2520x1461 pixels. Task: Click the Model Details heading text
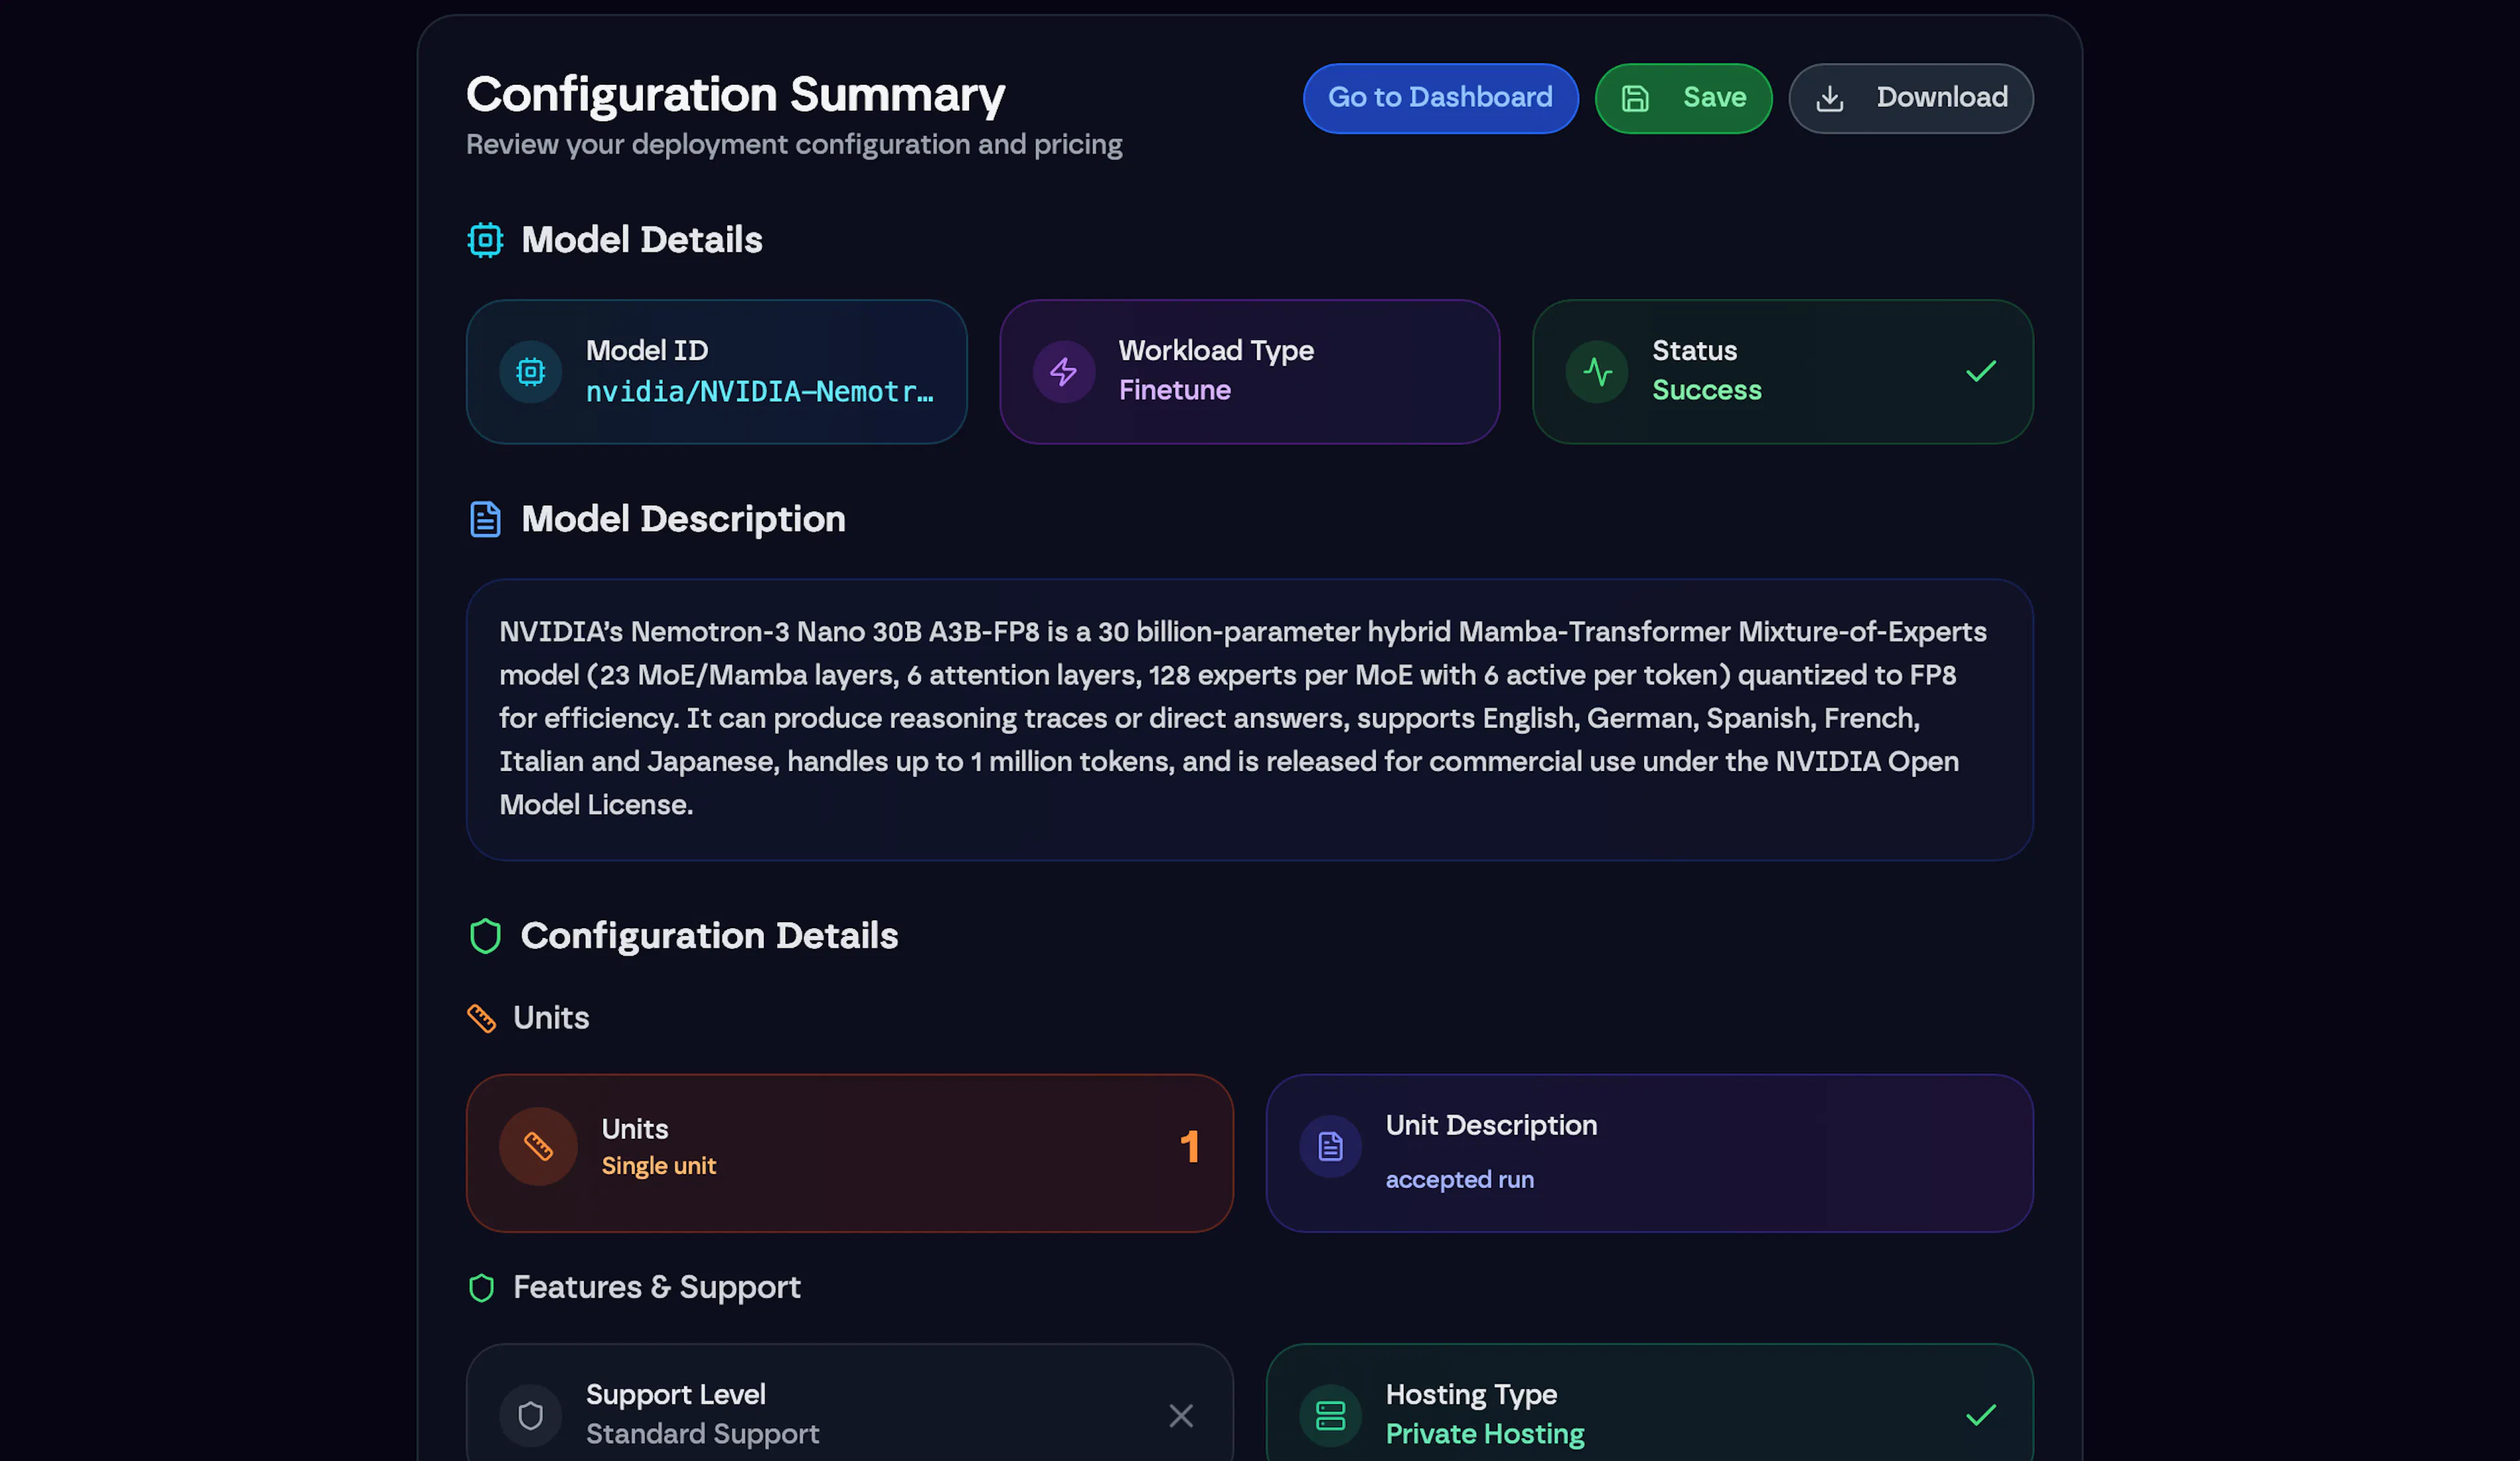coord(642,240)
